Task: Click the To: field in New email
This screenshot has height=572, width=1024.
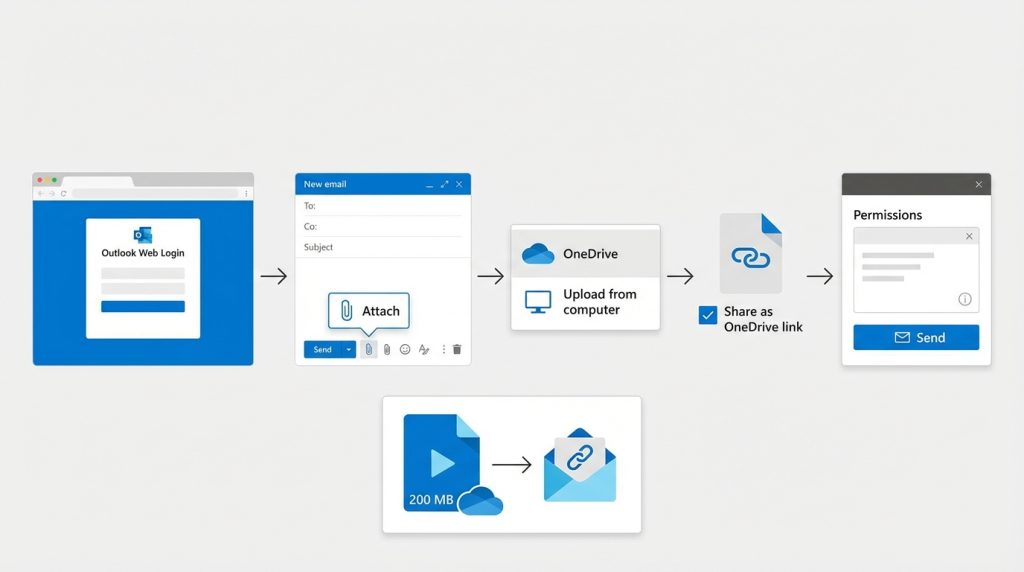Action: [x=383, y=206]
